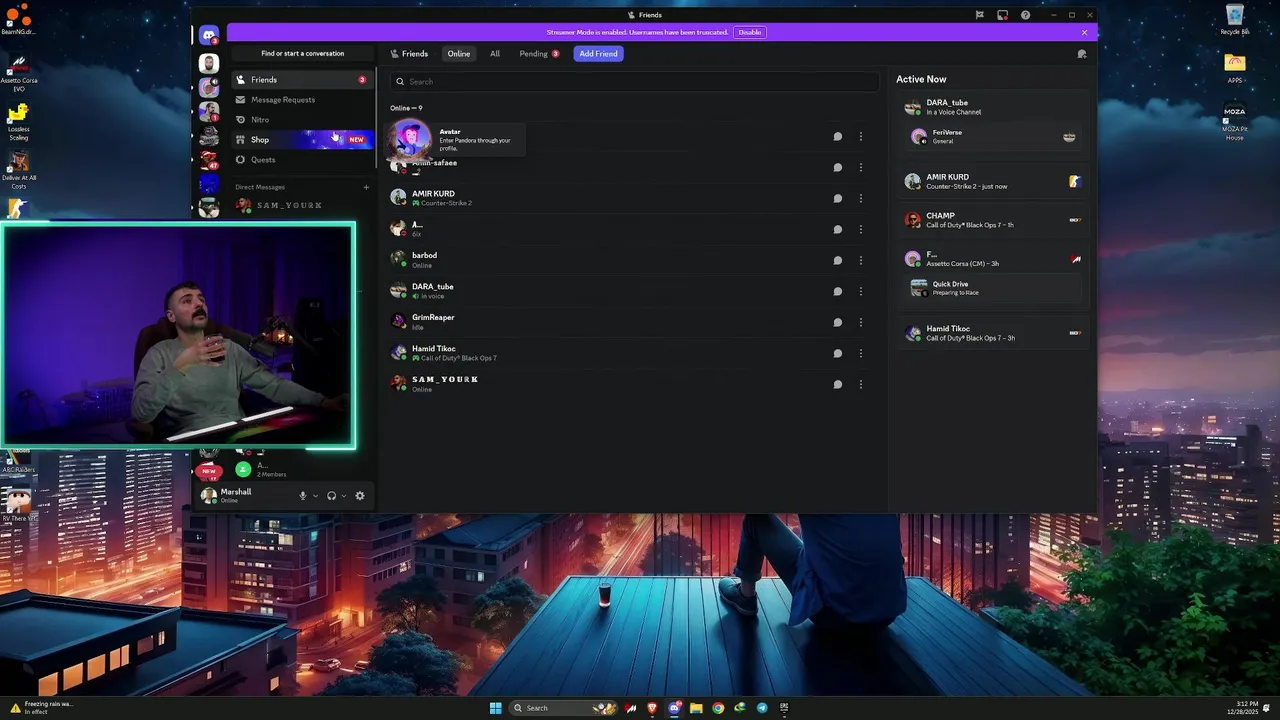Viewport: 1280px width, 720px height.
Task: Open more options for SAM_YOURK friend row
Action: tap(861, 384)
